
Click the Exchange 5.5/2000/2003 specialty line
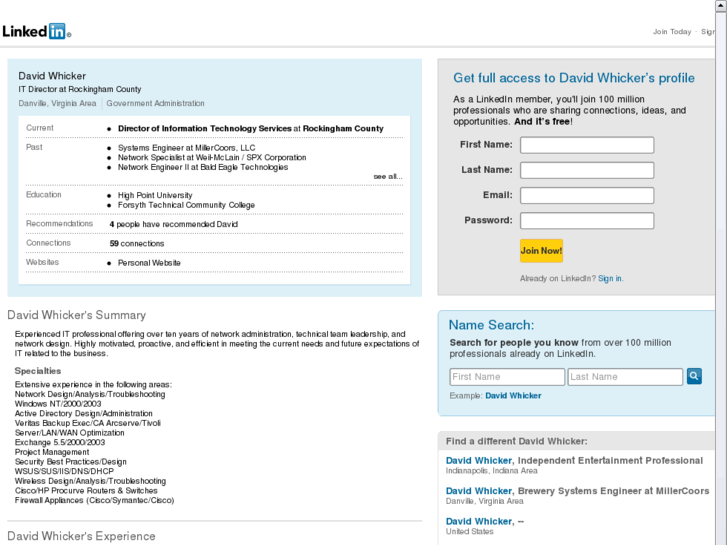pyautogui.click(x=60, y=442)
